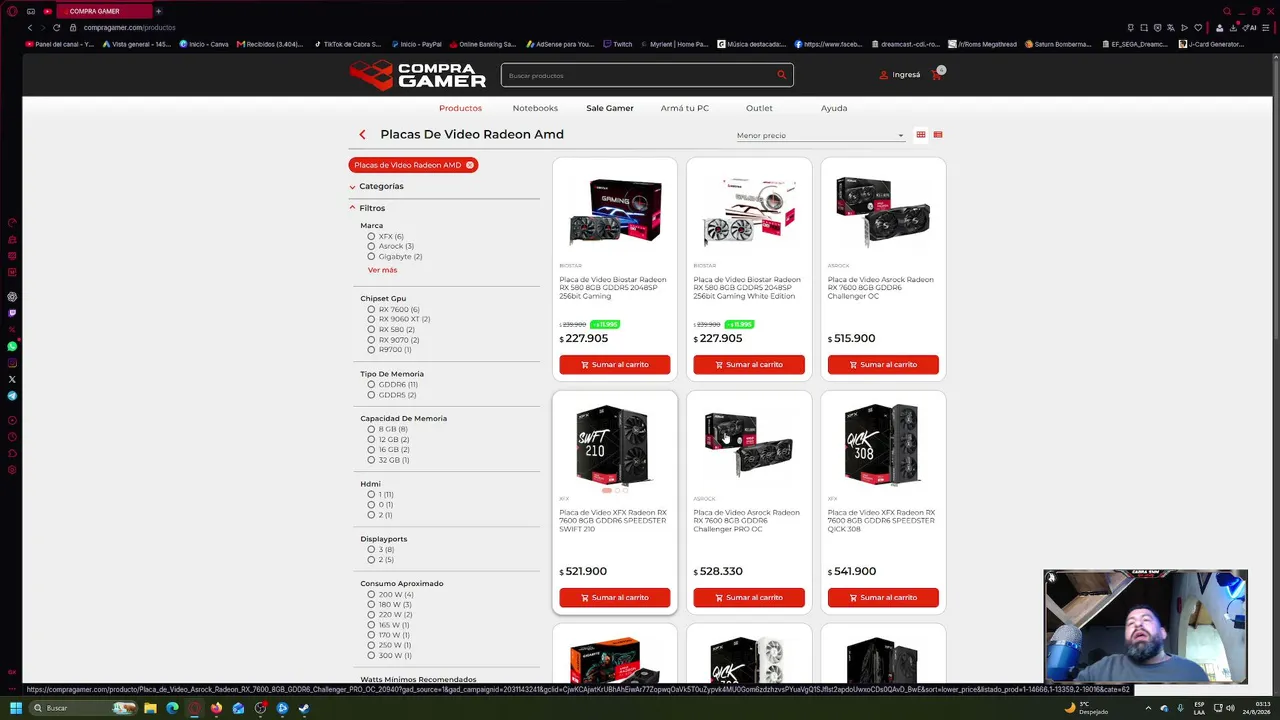Open a new browser tab
The width and height of the screenshot is (1280, 720).
[x=158, y=11]
